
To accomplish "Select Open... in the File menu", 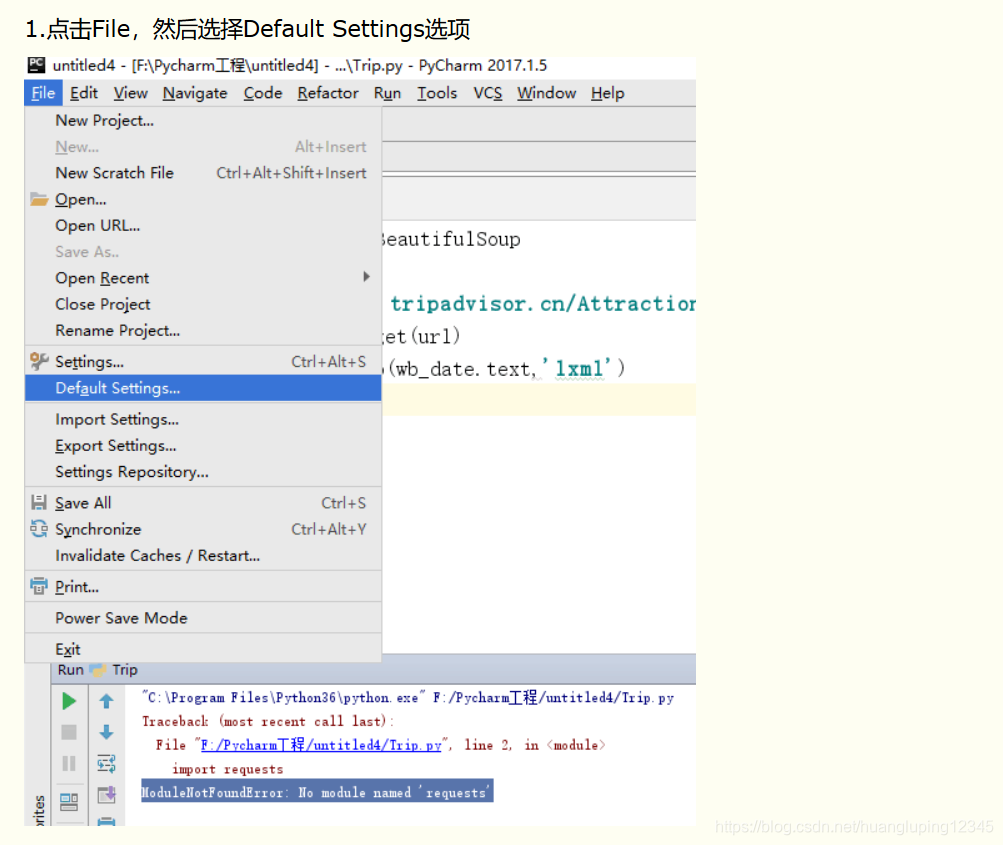I will [203, 200].
